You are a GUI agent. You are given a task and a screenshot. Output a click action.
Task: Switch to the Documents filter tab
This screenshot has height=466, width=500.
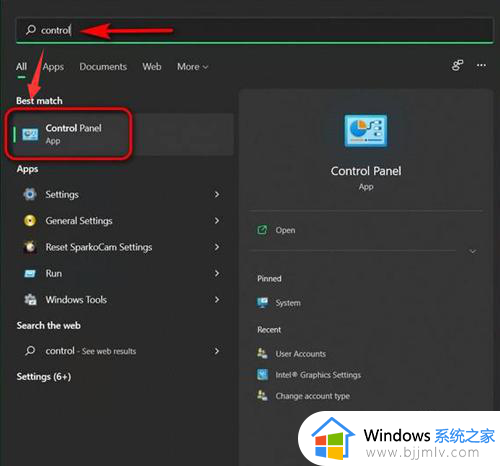[x=103, y=67]
